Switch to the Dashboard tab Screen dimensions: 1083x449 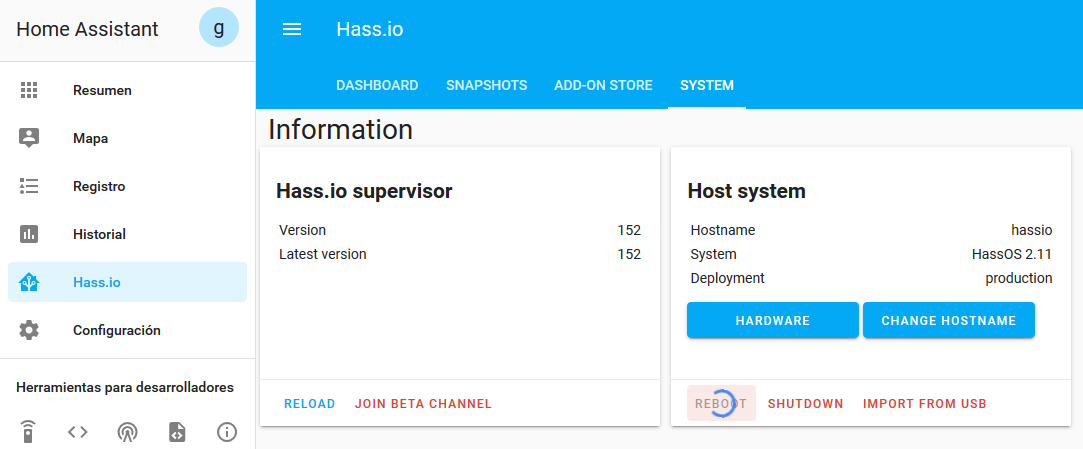(x=377, y=86)
